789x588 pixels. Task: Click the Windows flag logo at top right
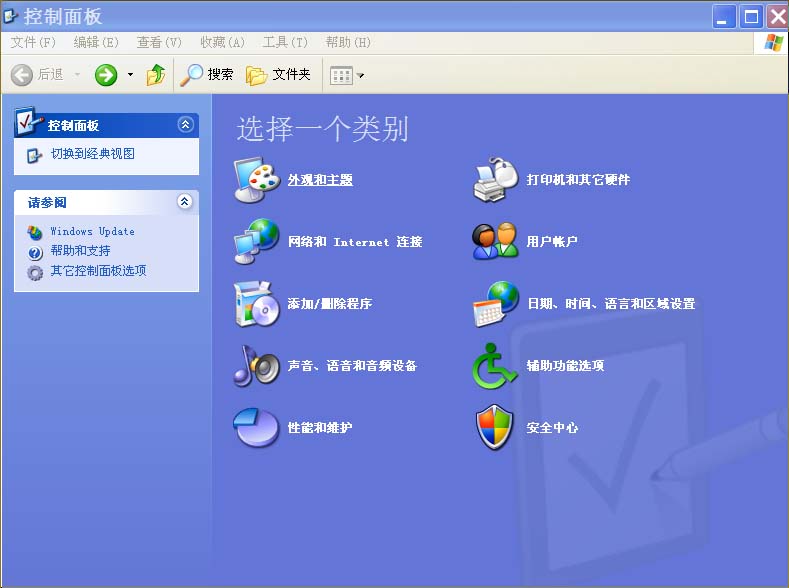[773, 43]
